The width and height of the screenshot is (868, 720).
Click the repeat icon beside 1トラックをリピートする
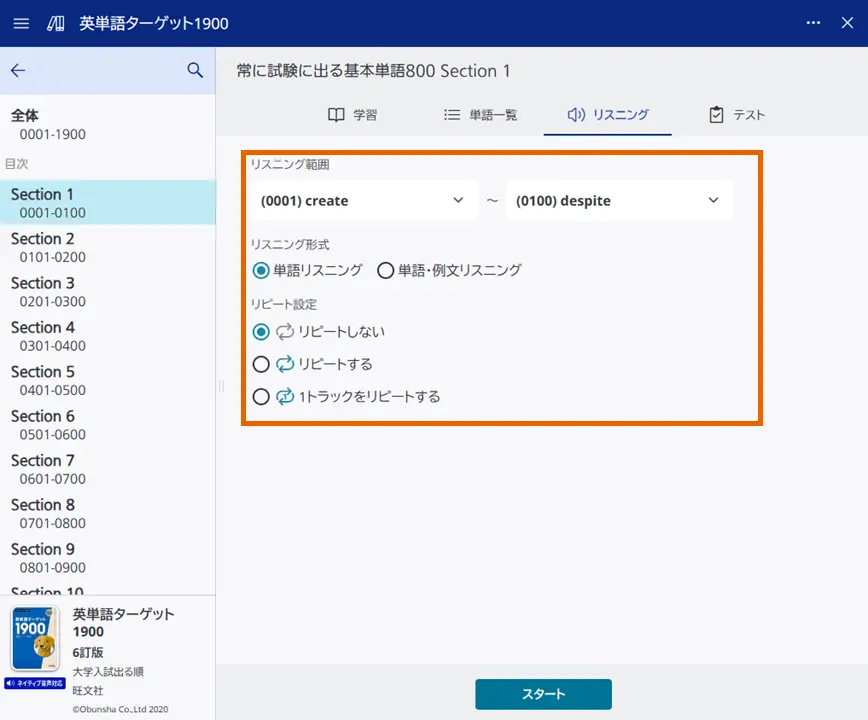tap(283, 396)
